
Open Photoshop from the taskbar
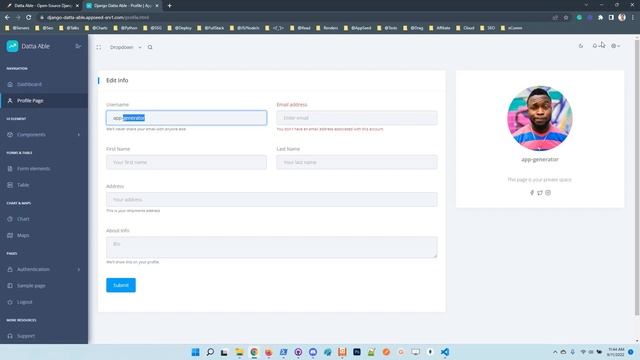click(357, 352)
